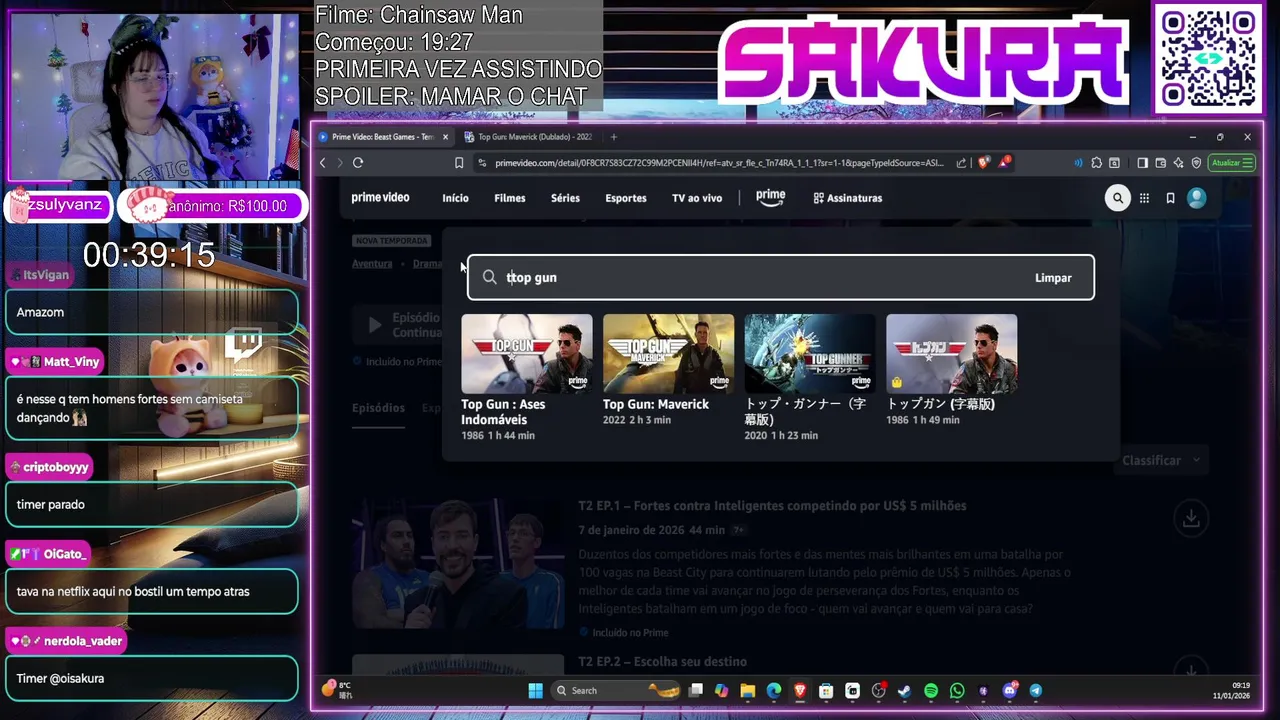Viewport: 1280px width, 720px height.
Task: Open WhatsApp from the taskbar
Action: (x=957, y=690)
